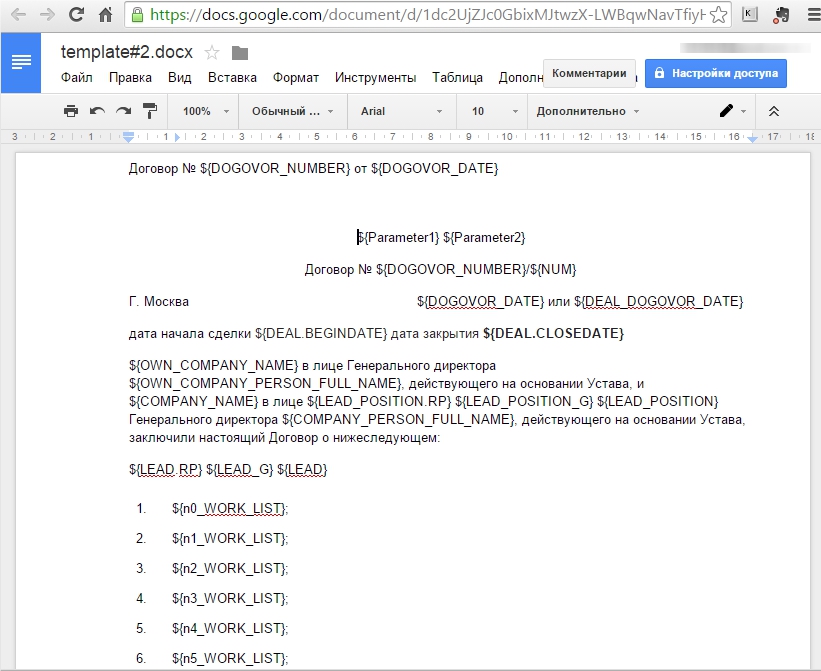
Task: Open the Вставка menu
Action: coord(232,77)
